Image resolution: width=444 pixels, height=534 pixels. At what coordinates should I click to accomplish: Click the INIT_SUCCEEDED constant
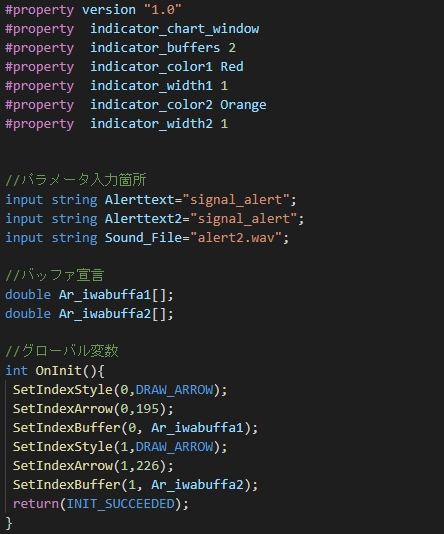click(x=120, y=504)
